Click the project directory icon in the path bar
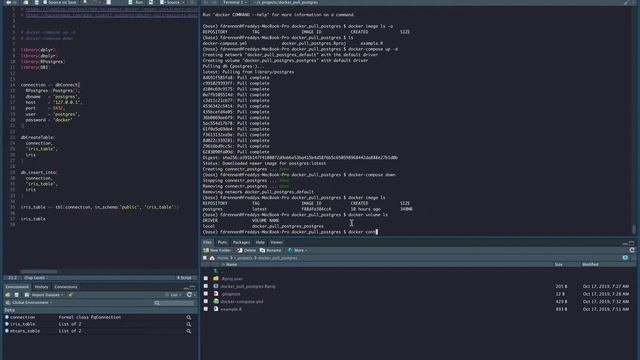The width and height of the screenshot is (640, 360). 625,258
